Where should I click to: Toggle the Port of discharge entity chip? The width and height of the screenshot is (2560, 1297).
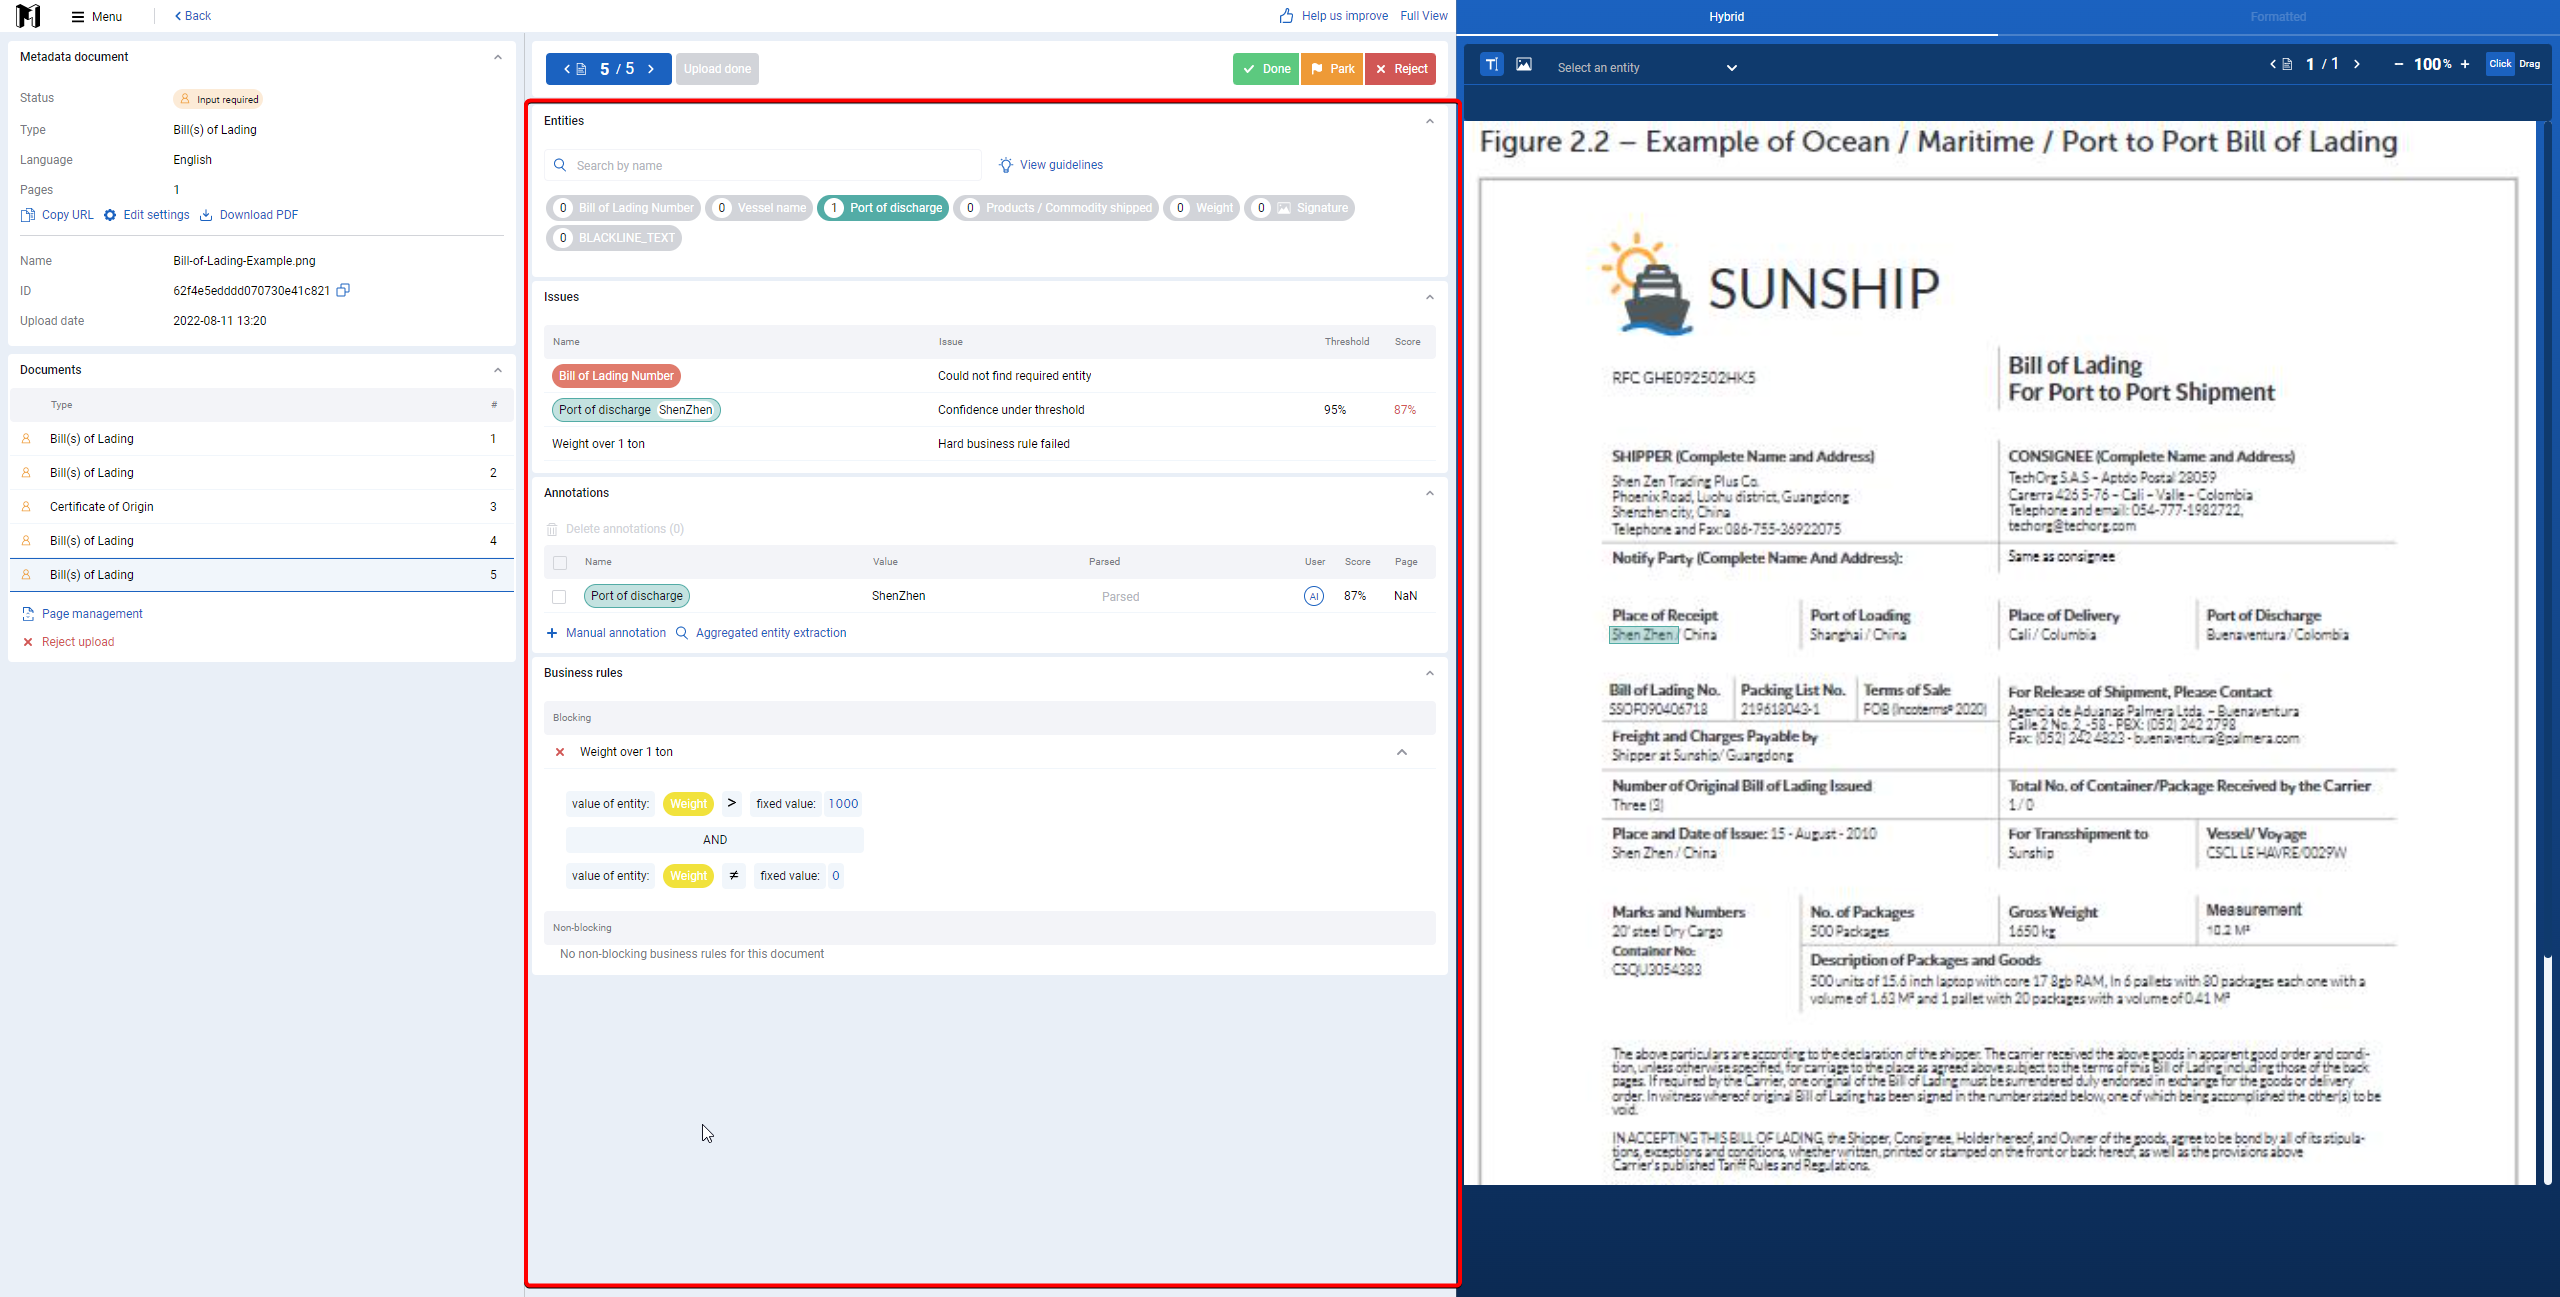click(883, 208)
